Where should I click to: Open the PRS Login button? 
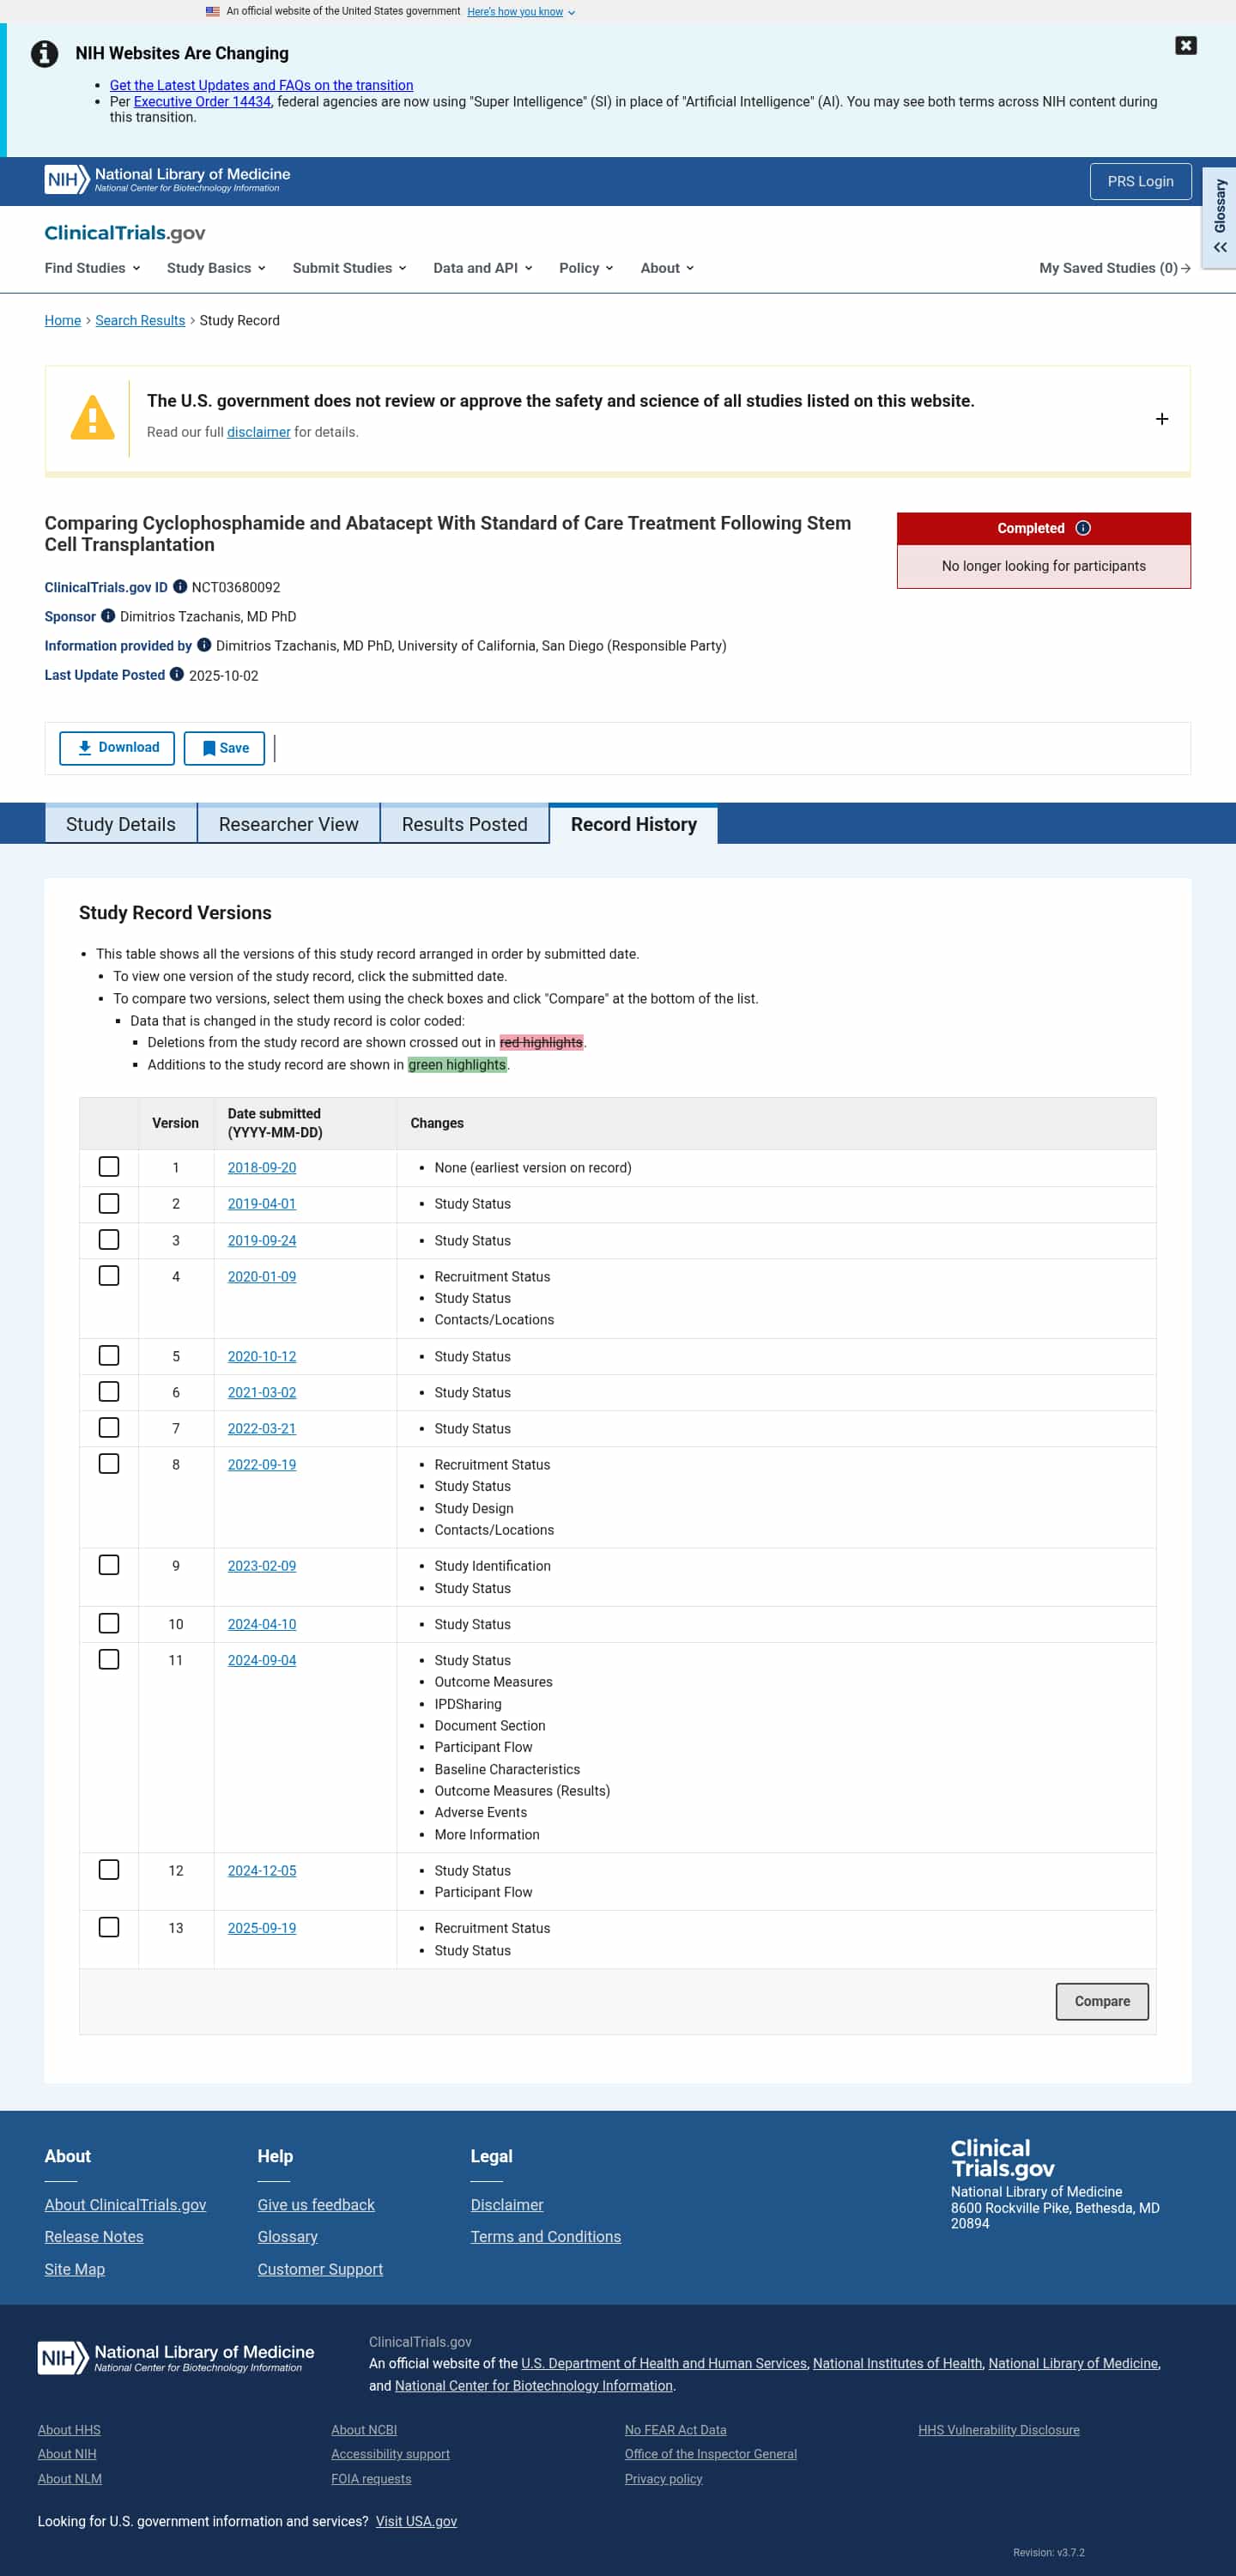pos(1140,181)
